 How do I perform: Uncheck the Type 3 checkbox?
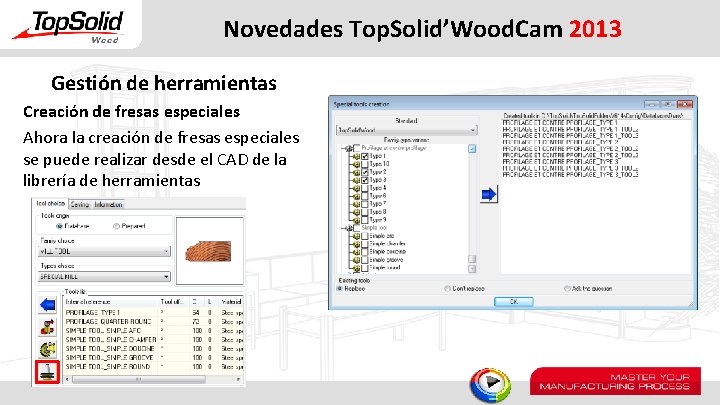[x=365, y=180]
